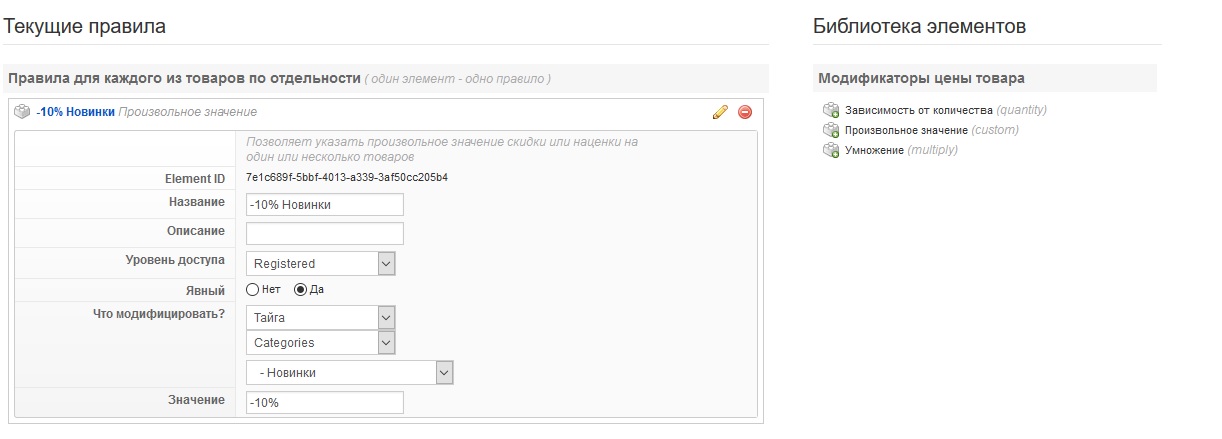Select the Нет radio button
This screenshot has width=1222, height=439.
[252, 289]
